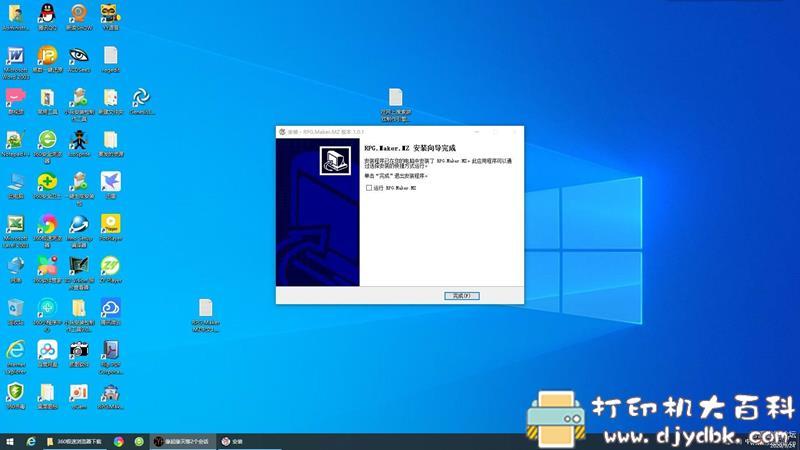This screenshot has width=800, height=450.
Task: Open the man-in-black-suit shortcut icon
Action: [79, 143]
